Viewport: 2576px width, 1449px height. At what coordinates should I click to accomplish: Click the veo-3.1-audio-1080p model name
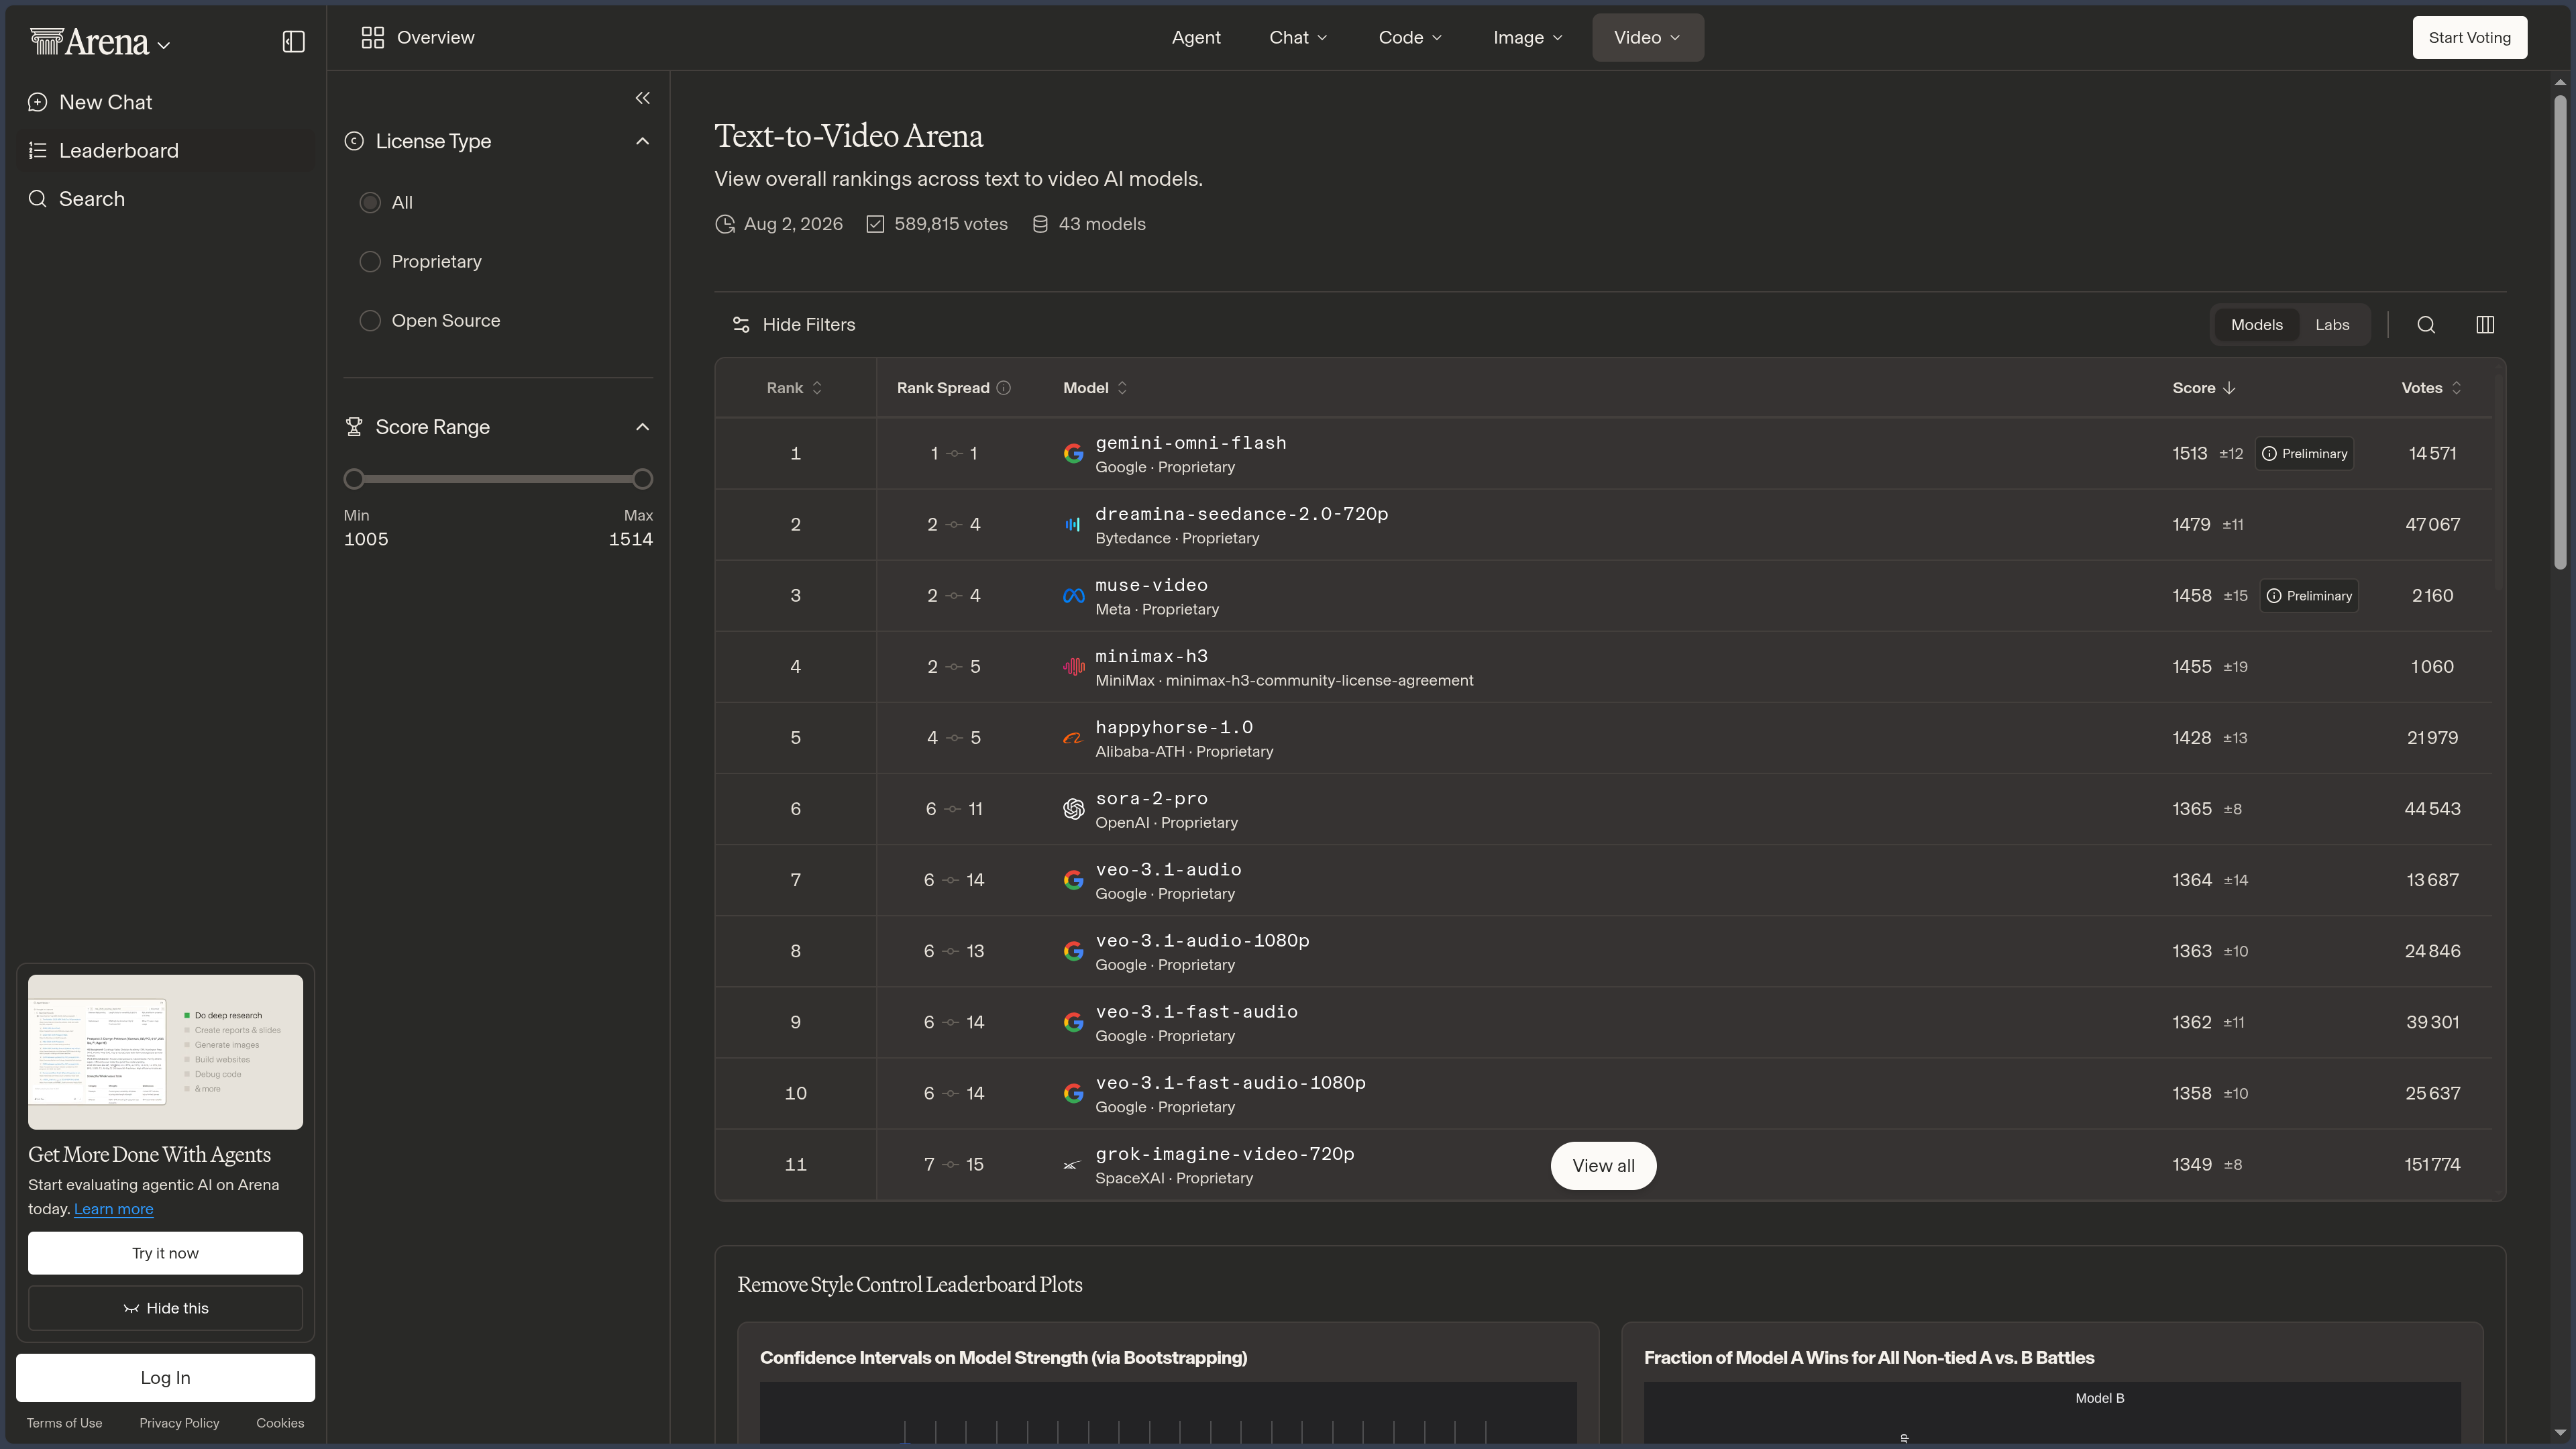tap(1202, 940)
